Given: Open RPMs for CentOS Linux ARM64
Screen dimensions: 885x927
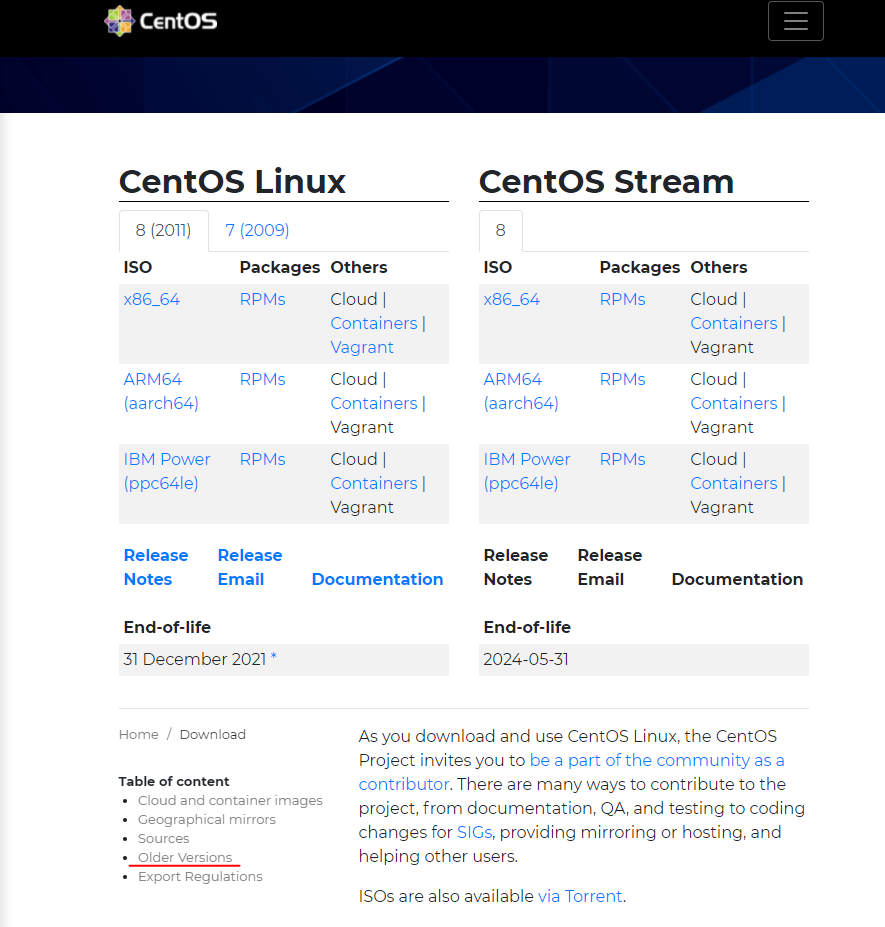Looking at the screenshot, I should pyautogui.click(x=262, y=379).
